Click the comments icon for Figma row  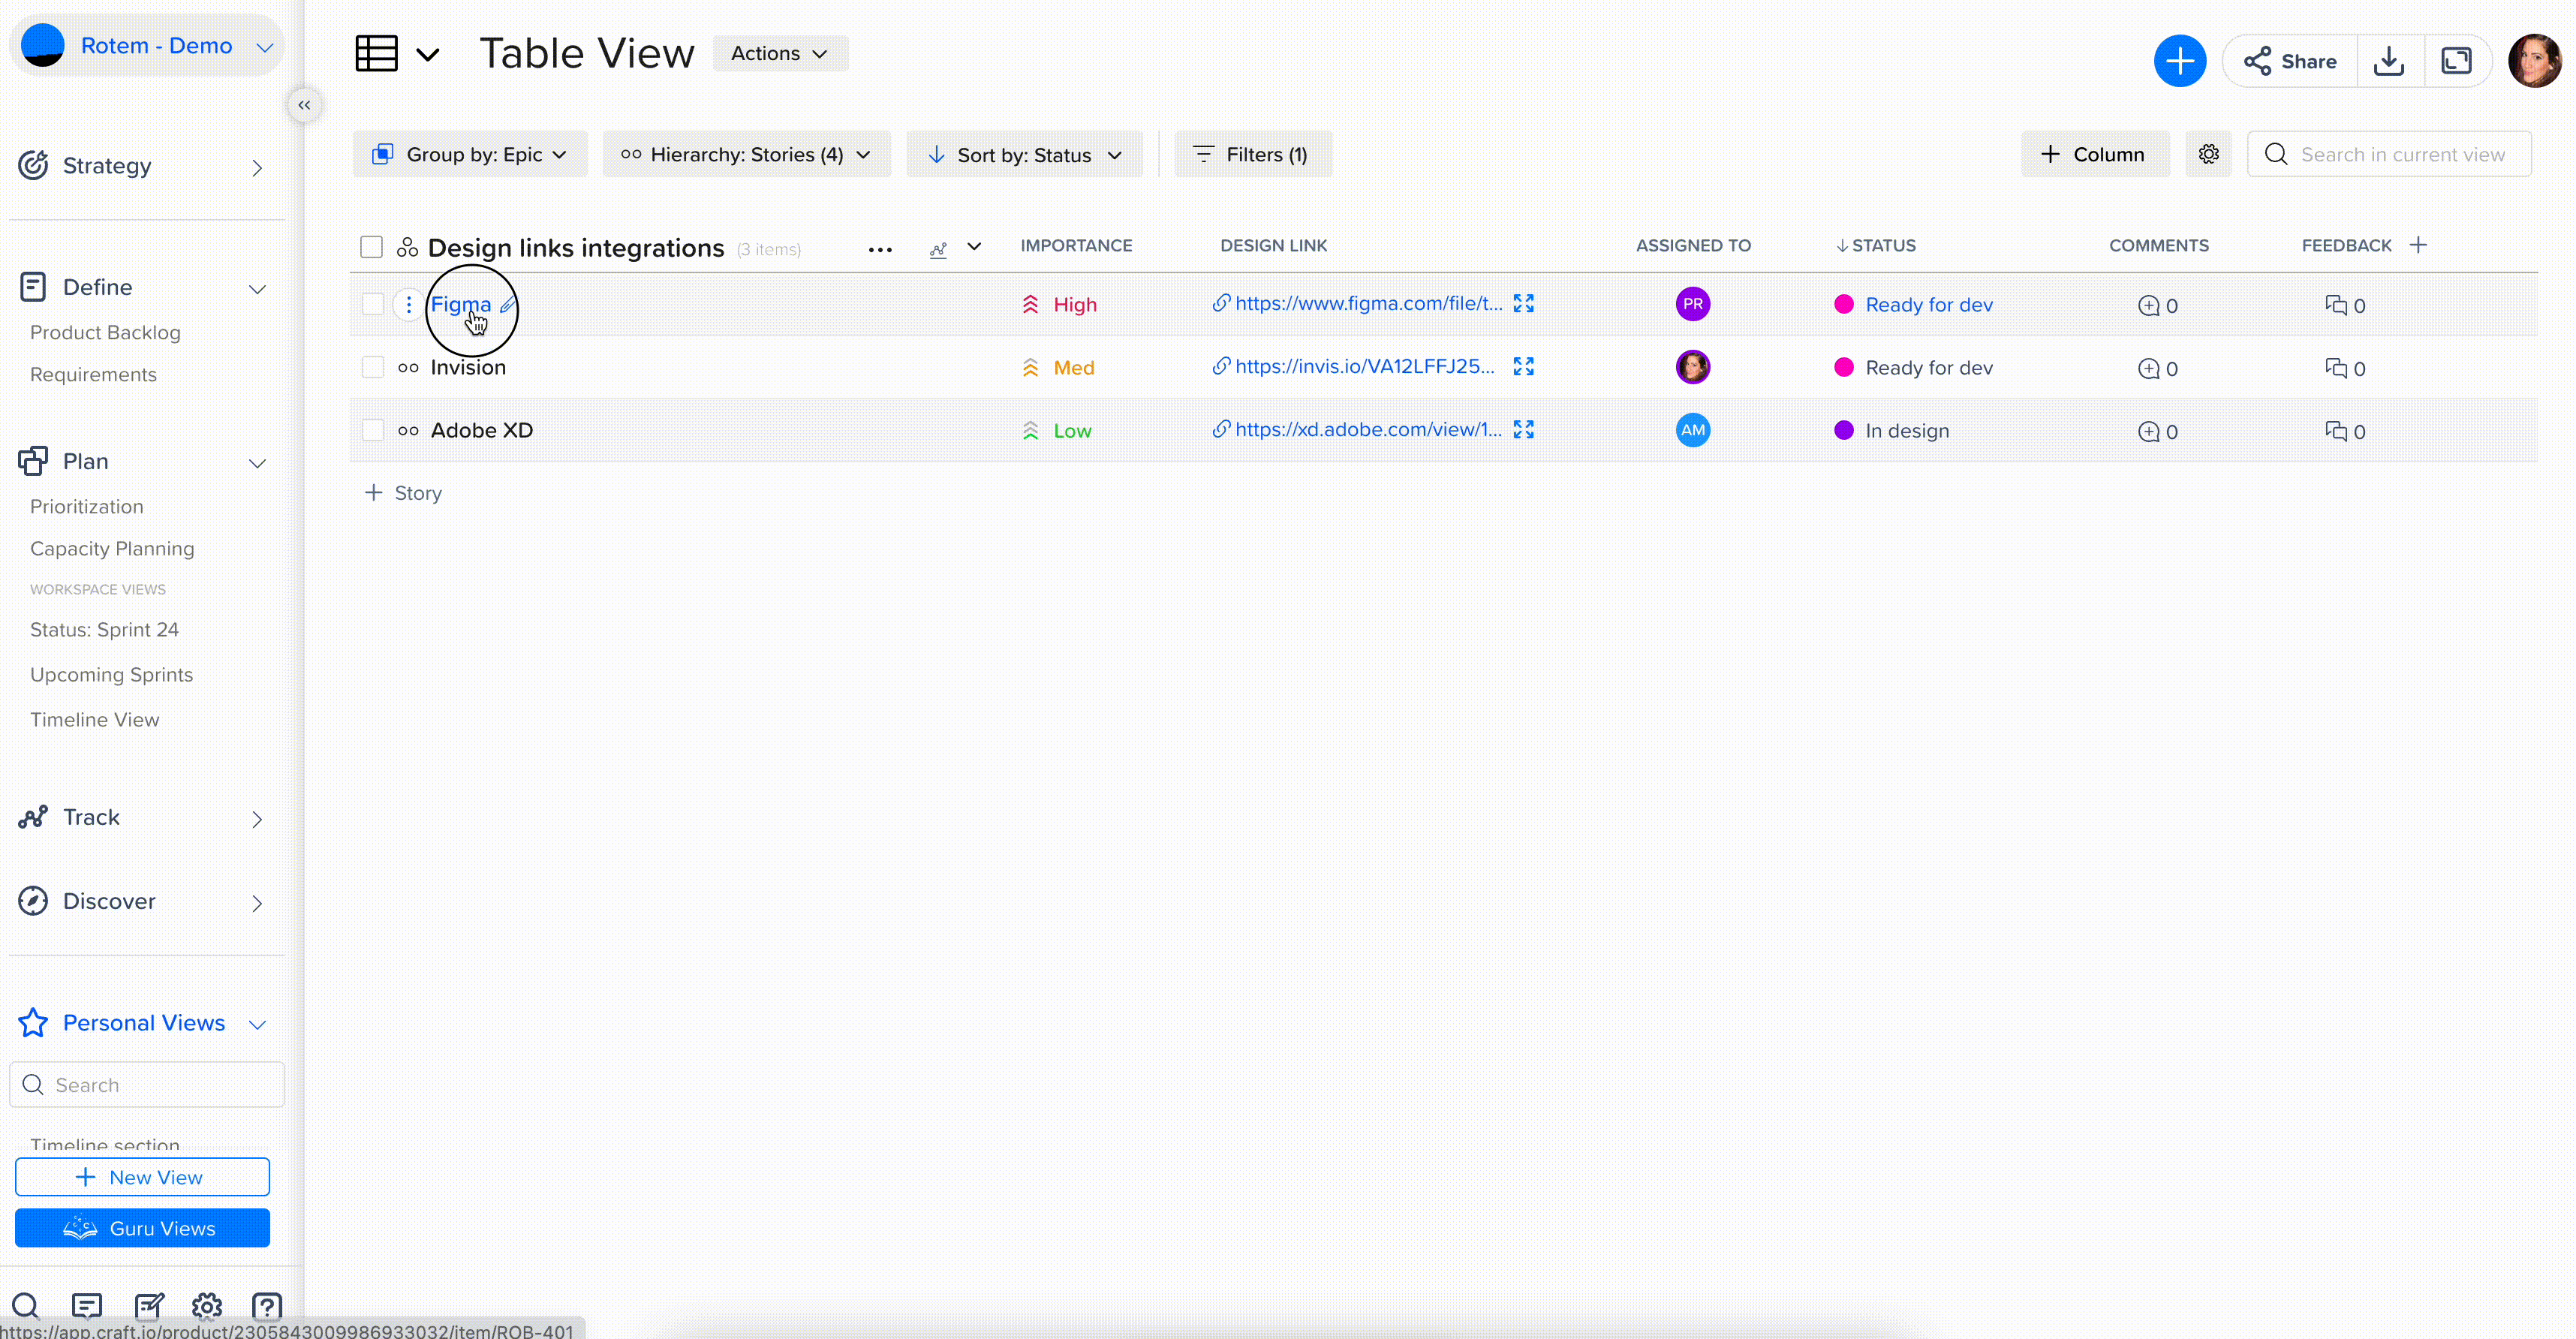point(2148,305)
